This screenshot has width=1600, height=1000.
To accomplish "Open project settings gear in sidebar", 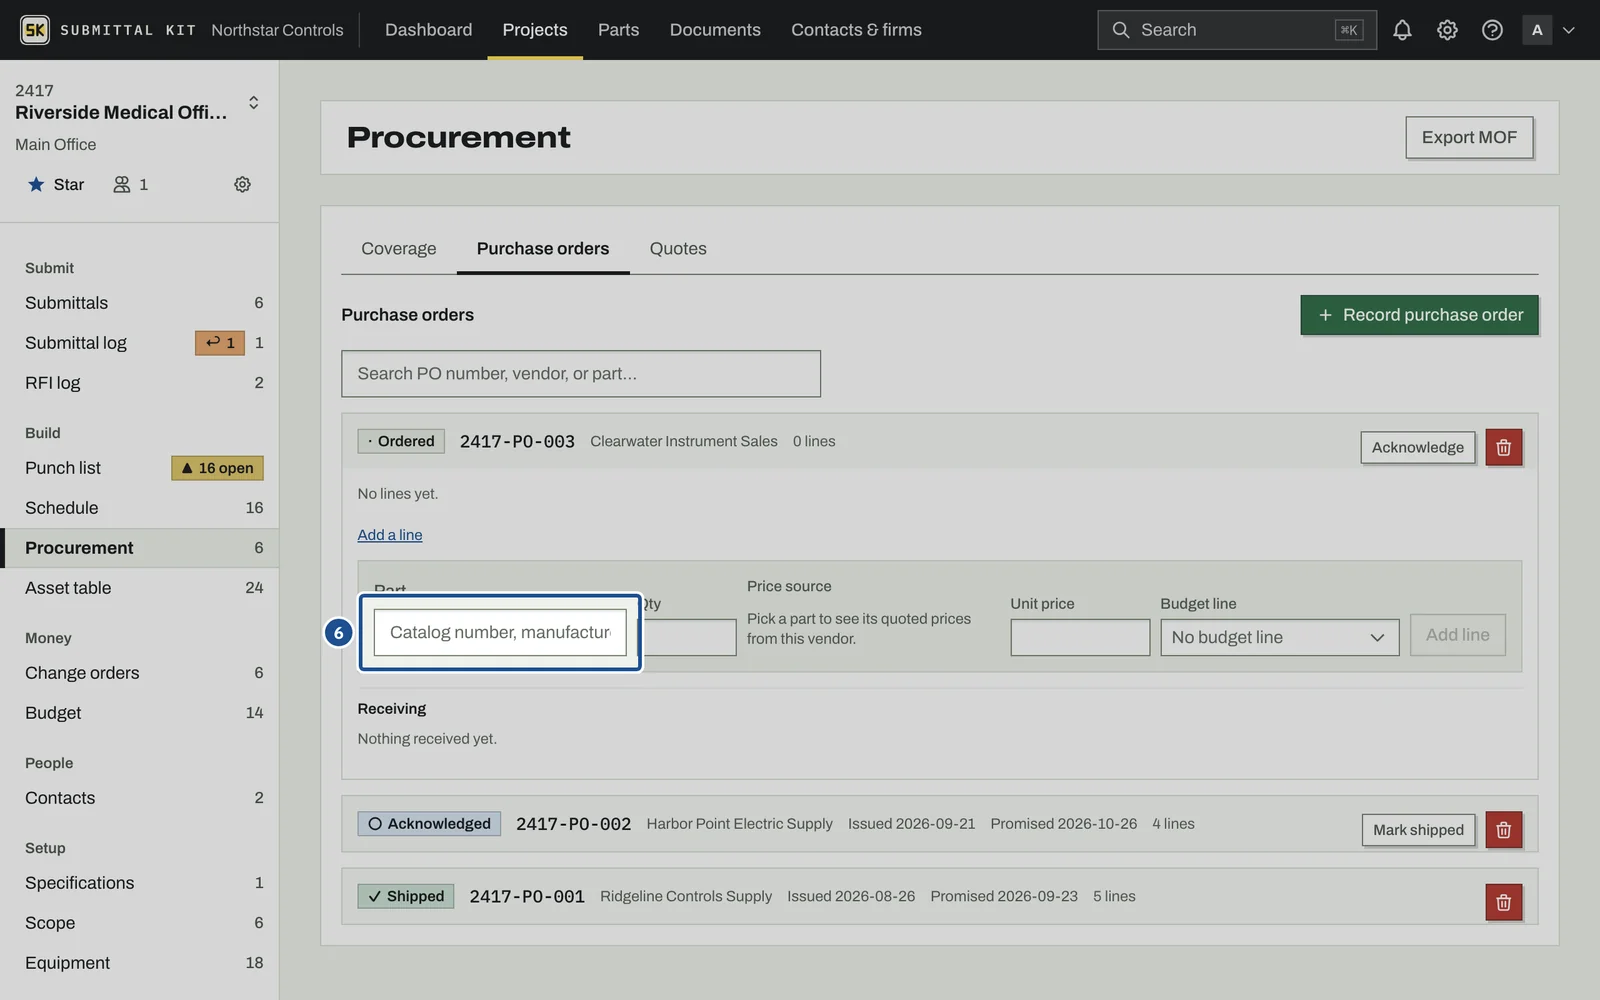I will pyautogui.click(x=242, y=184).
